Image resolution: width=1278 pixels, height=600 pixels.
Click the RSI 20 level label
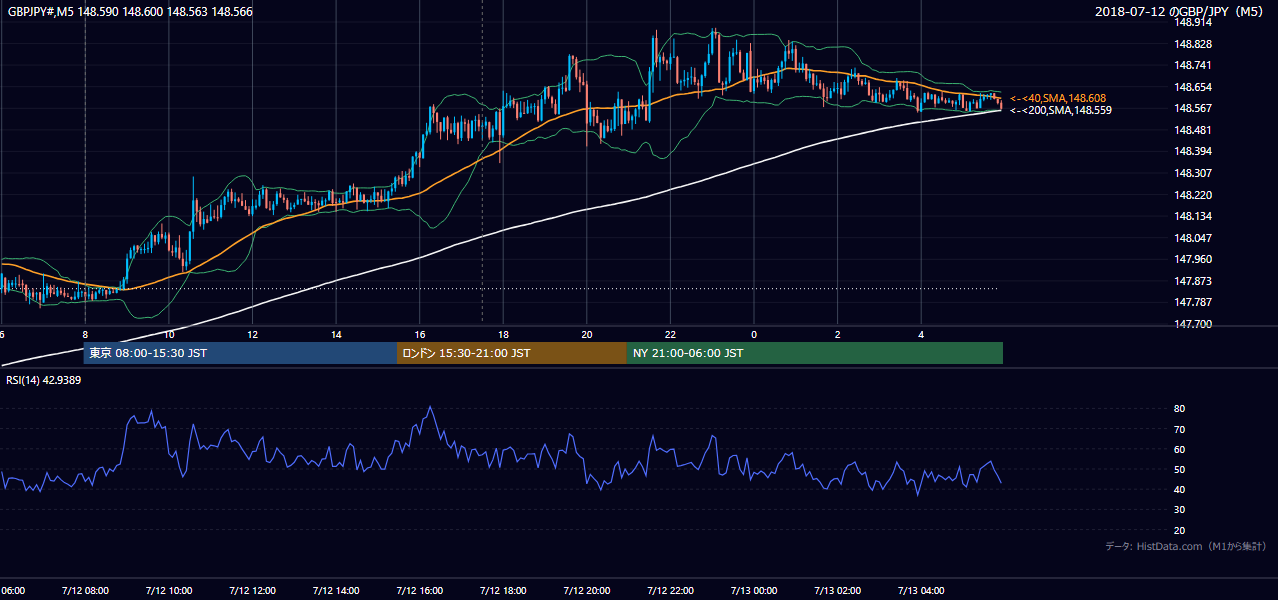pyautogui.click(x=1179, y=530)
